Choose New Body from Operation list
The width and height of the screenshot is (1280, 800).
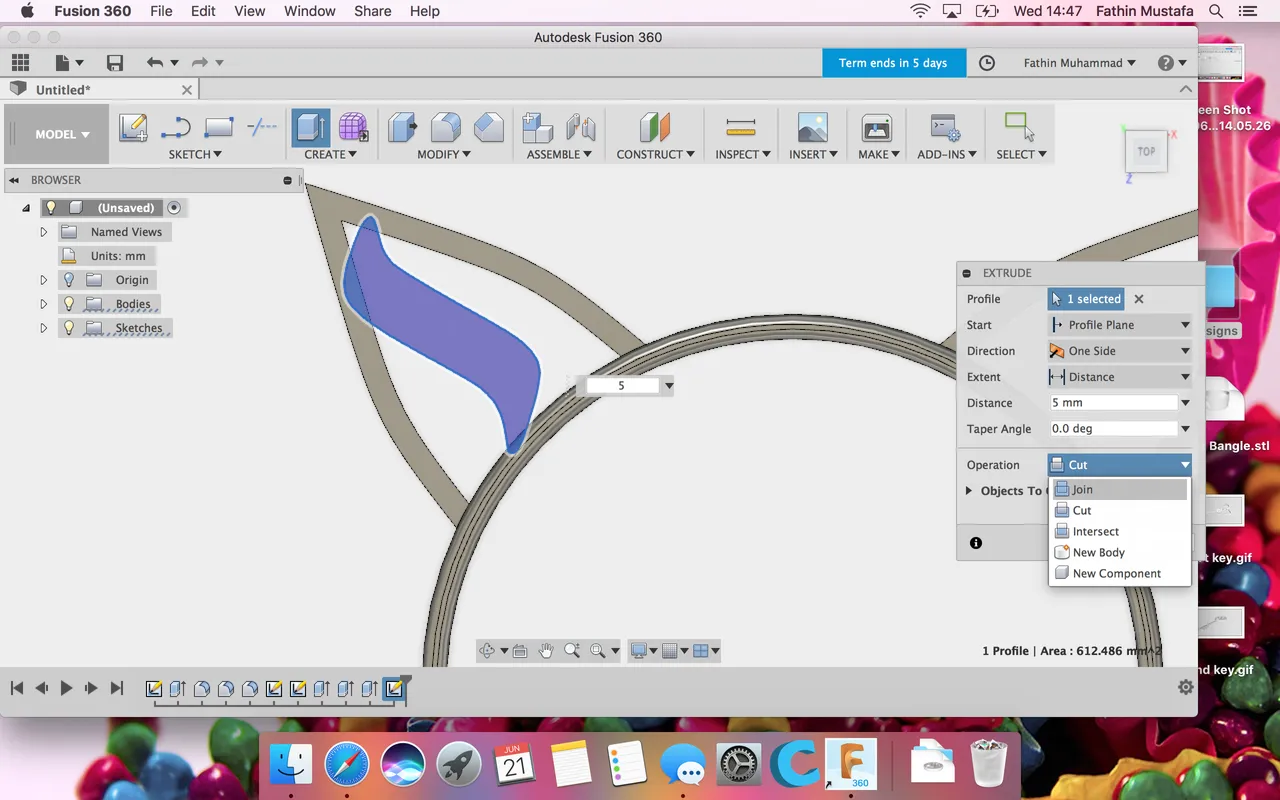(x=1119, y=552)
